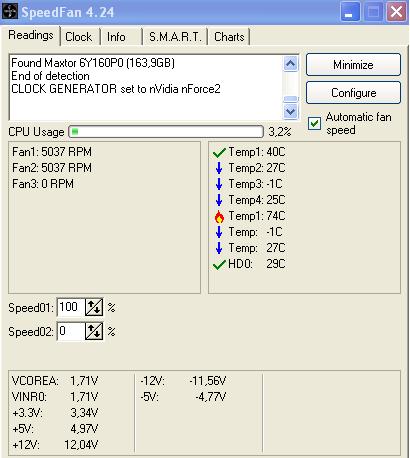Viewport: 410px width, 458px height.
Task: Click the log line 'Found Maxtor 6Y160P0 (163,9GB)'
Action: click(x=93, y=63)
